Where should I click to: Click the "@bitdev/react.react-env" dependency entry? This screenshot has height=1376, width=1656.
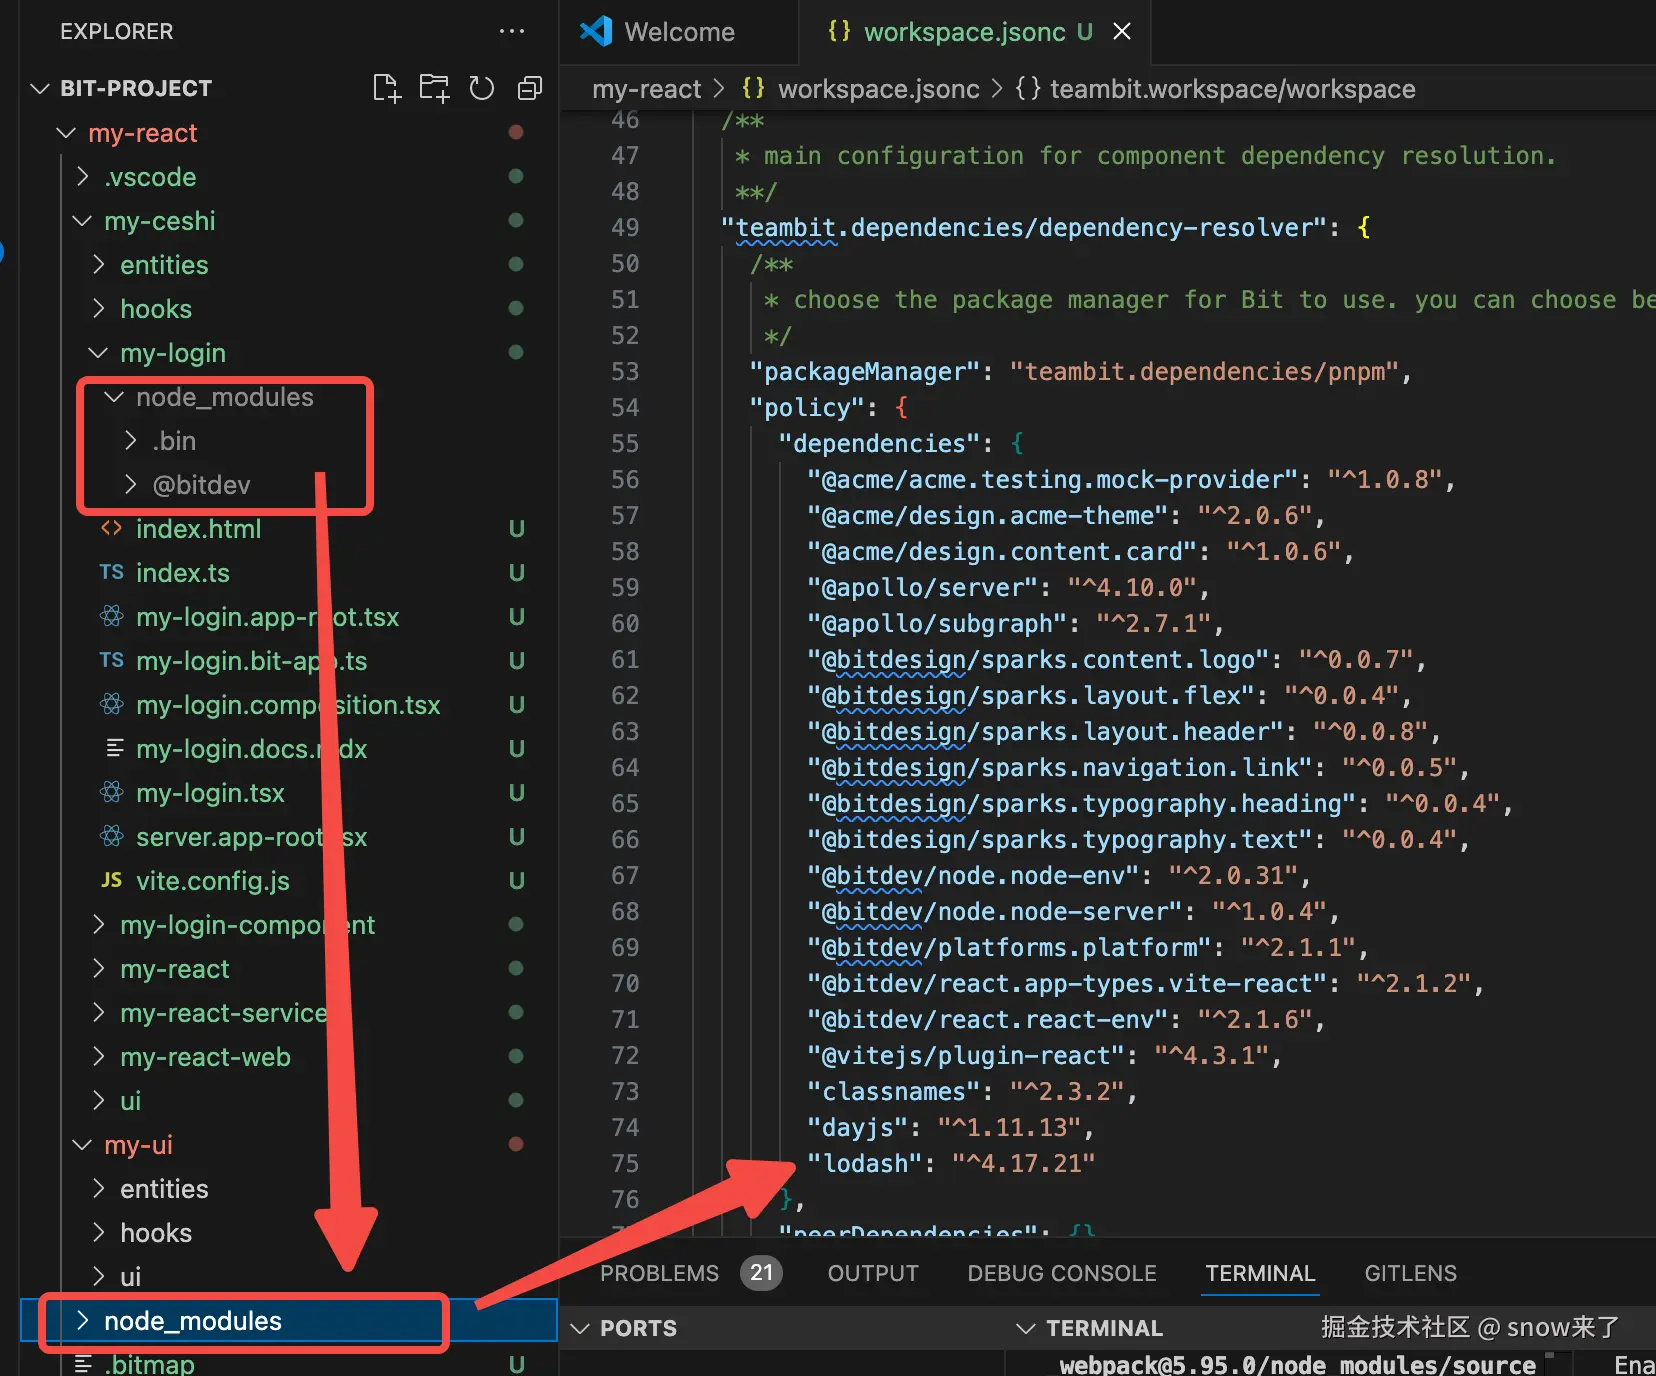(1066, 1020)
